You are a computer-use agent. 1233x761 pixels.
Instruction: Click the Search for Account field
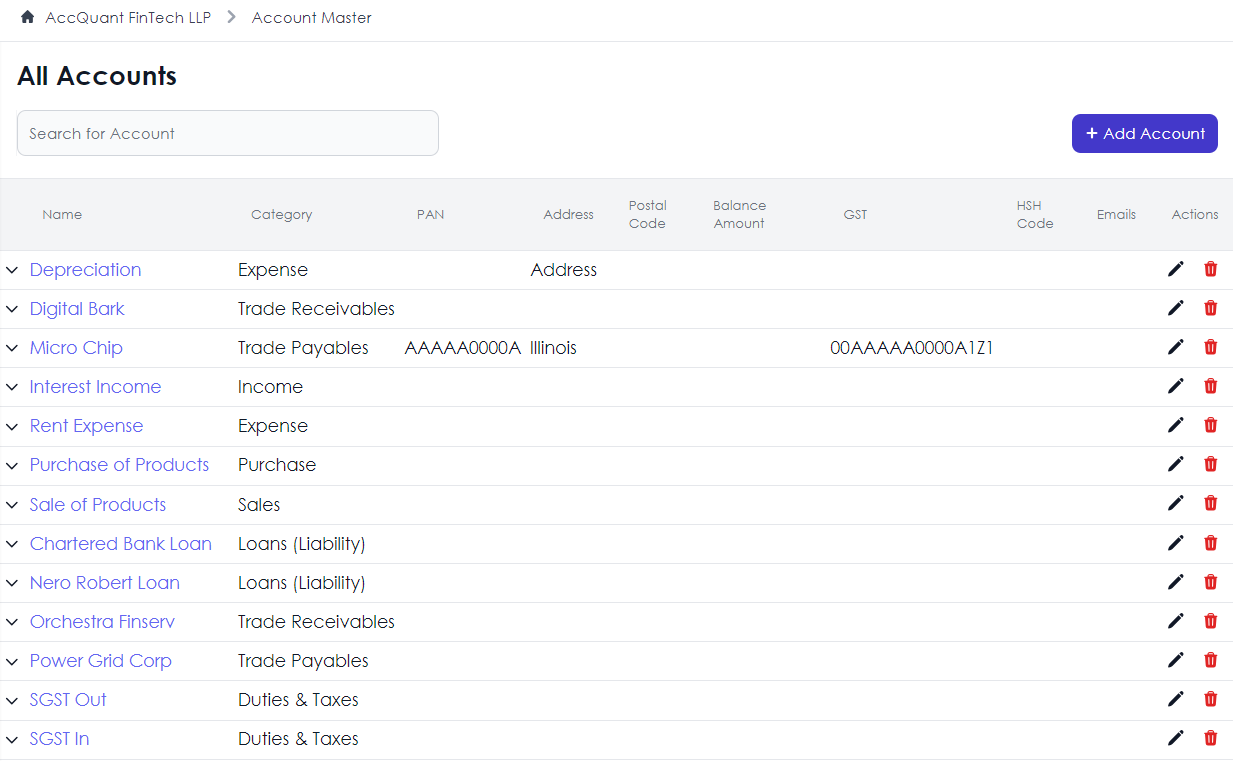click(x=227, y=132)
